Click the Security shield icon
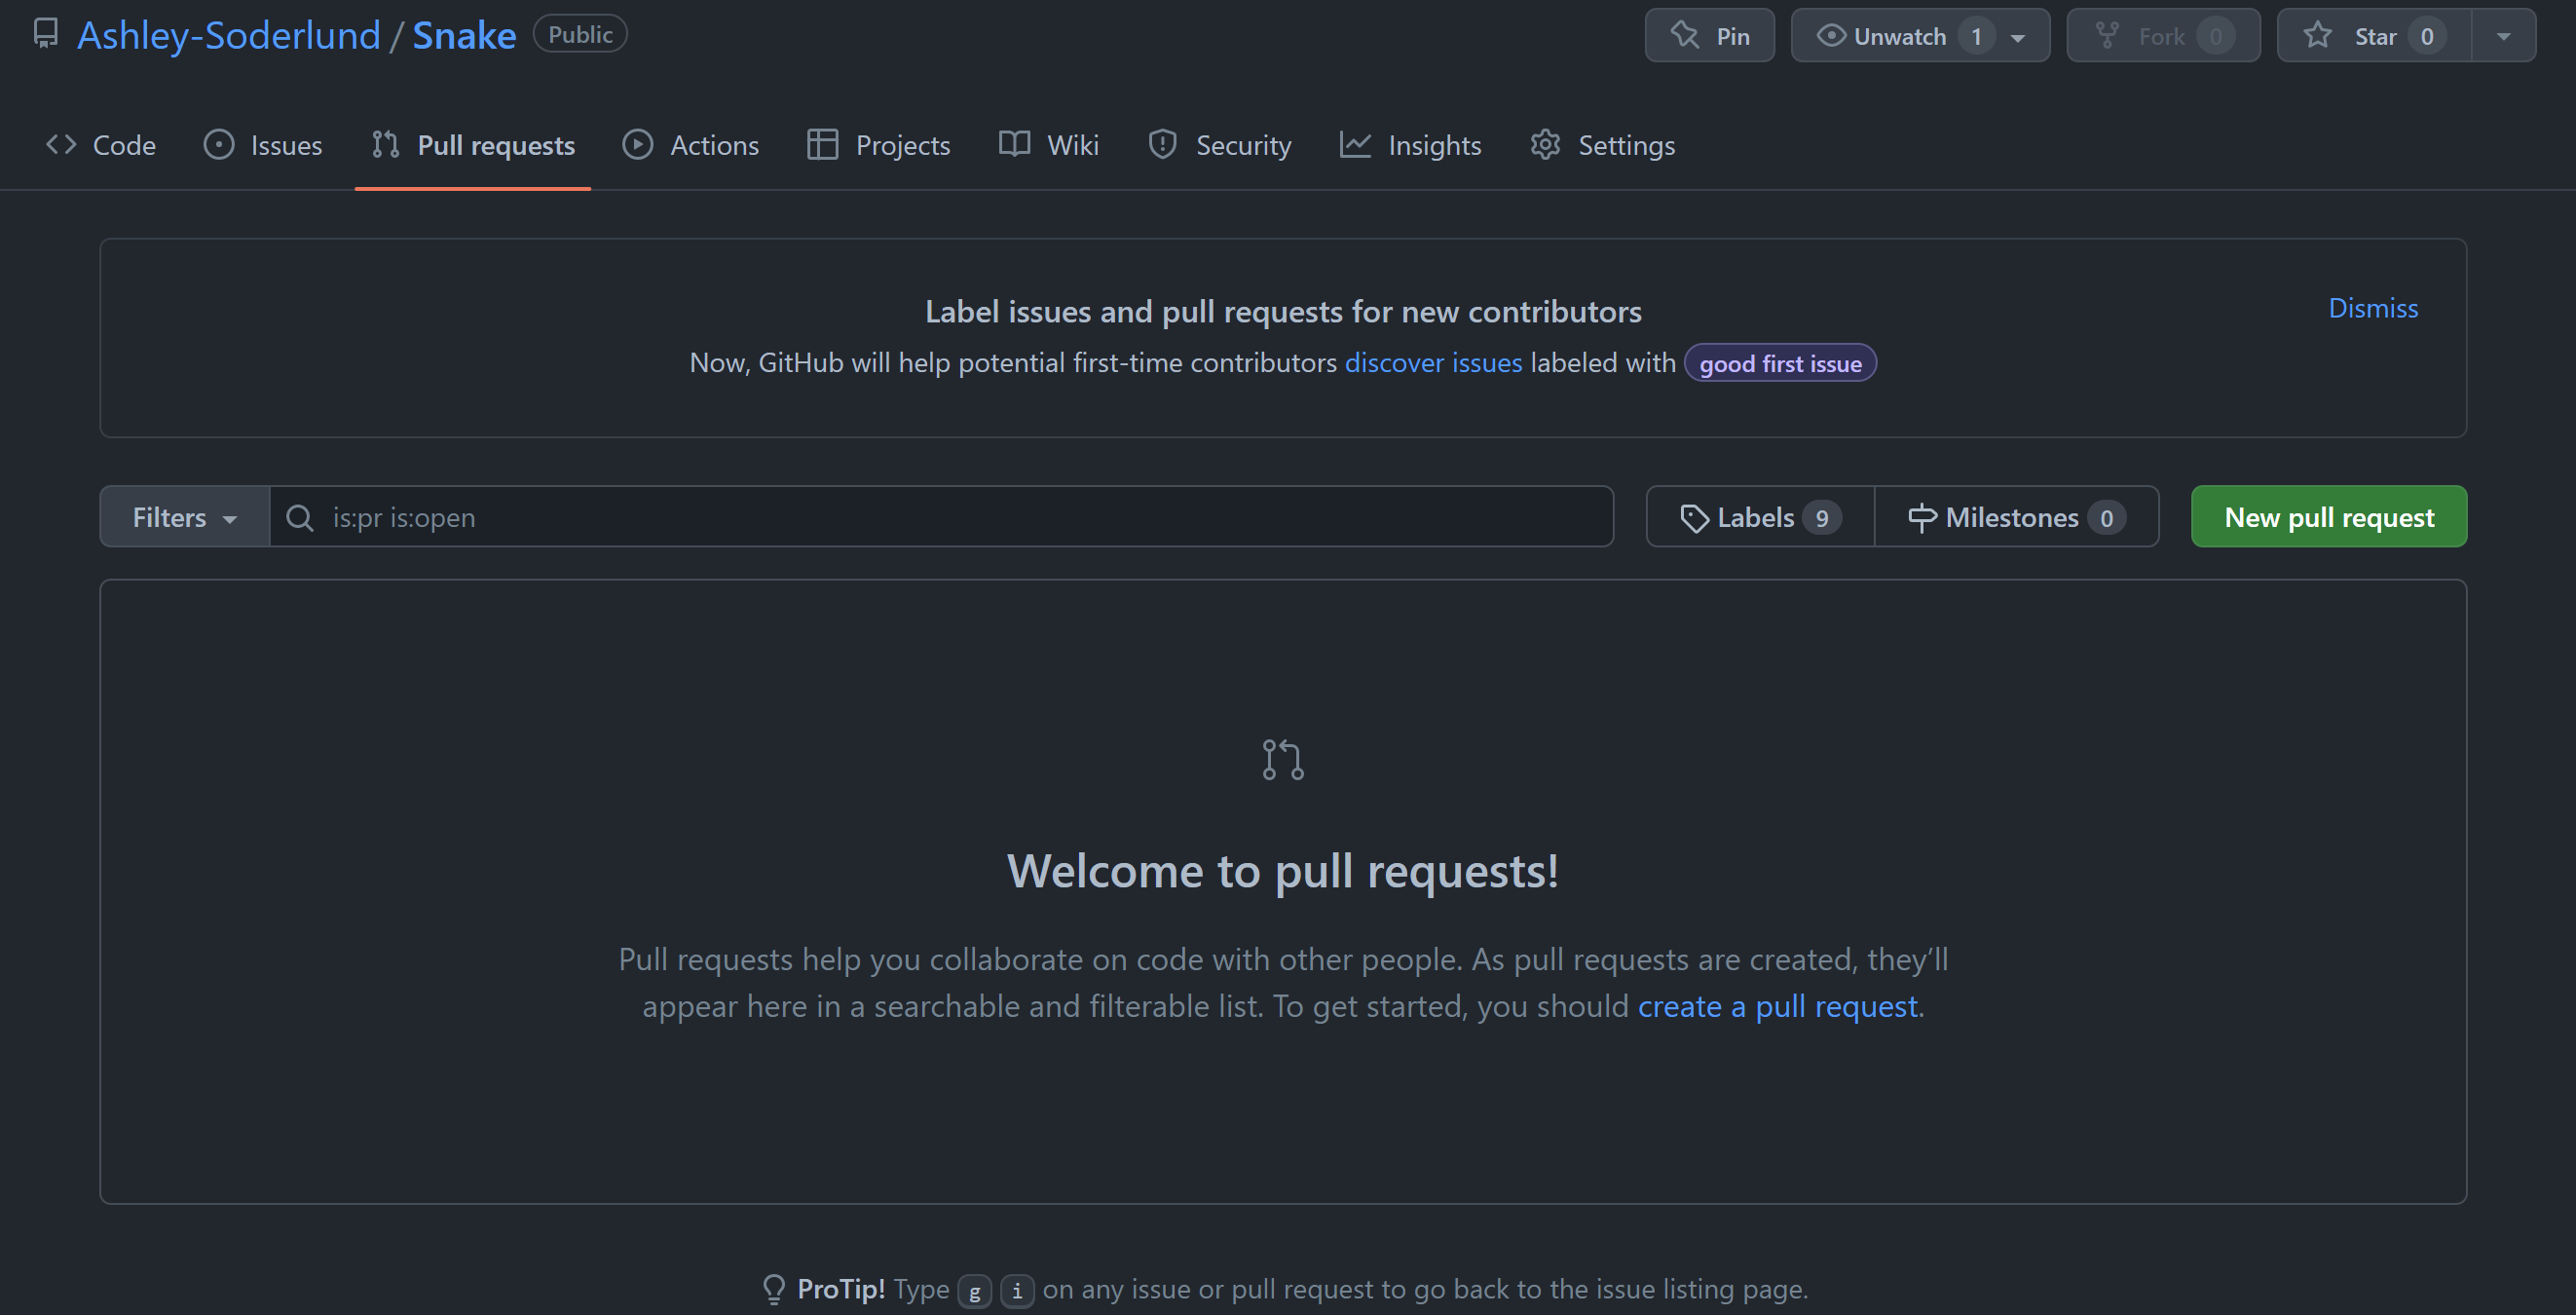The height and width of the screenshot is (1315, 2576). click(1162, 144)
